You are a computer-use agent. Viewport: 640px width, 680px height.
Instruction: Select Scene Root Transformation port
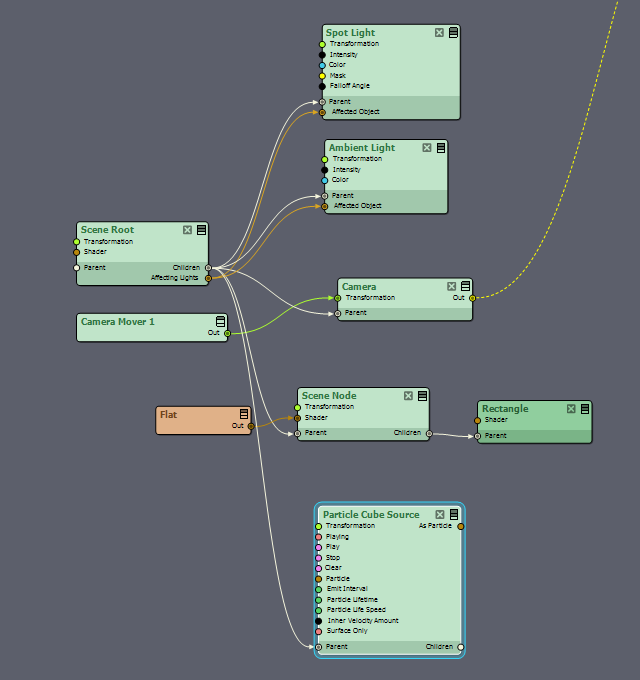click(77, 242)
